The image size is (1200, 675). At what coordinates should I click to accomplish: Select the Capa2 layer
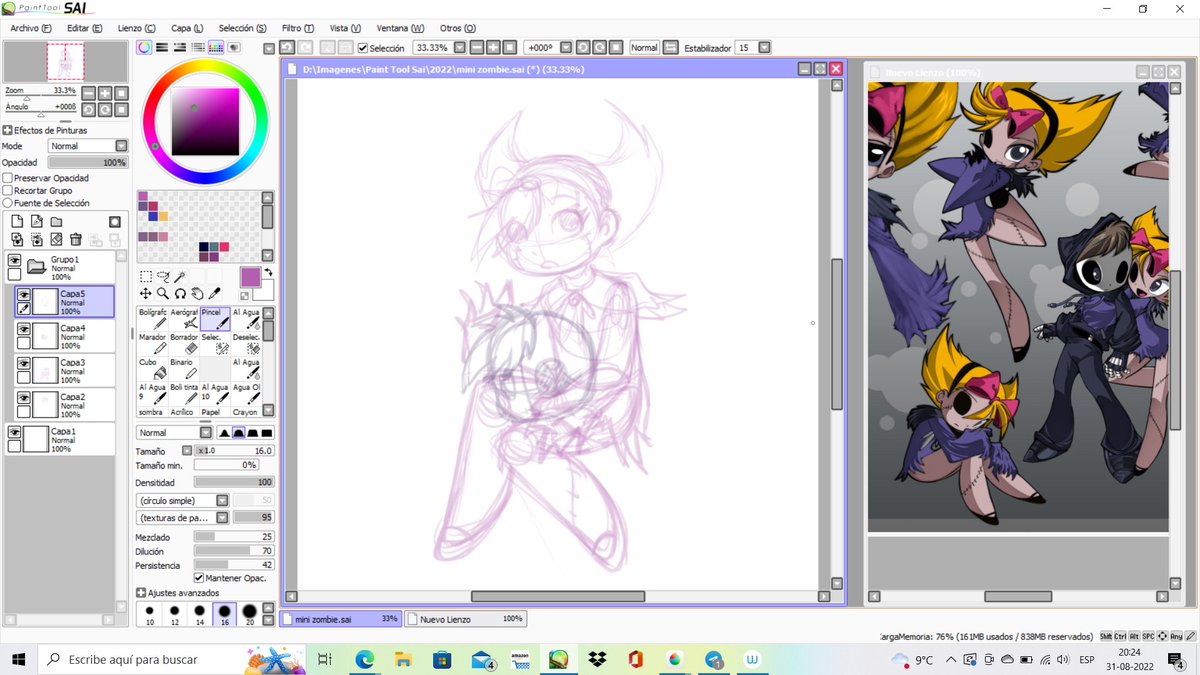click(64, 404)
